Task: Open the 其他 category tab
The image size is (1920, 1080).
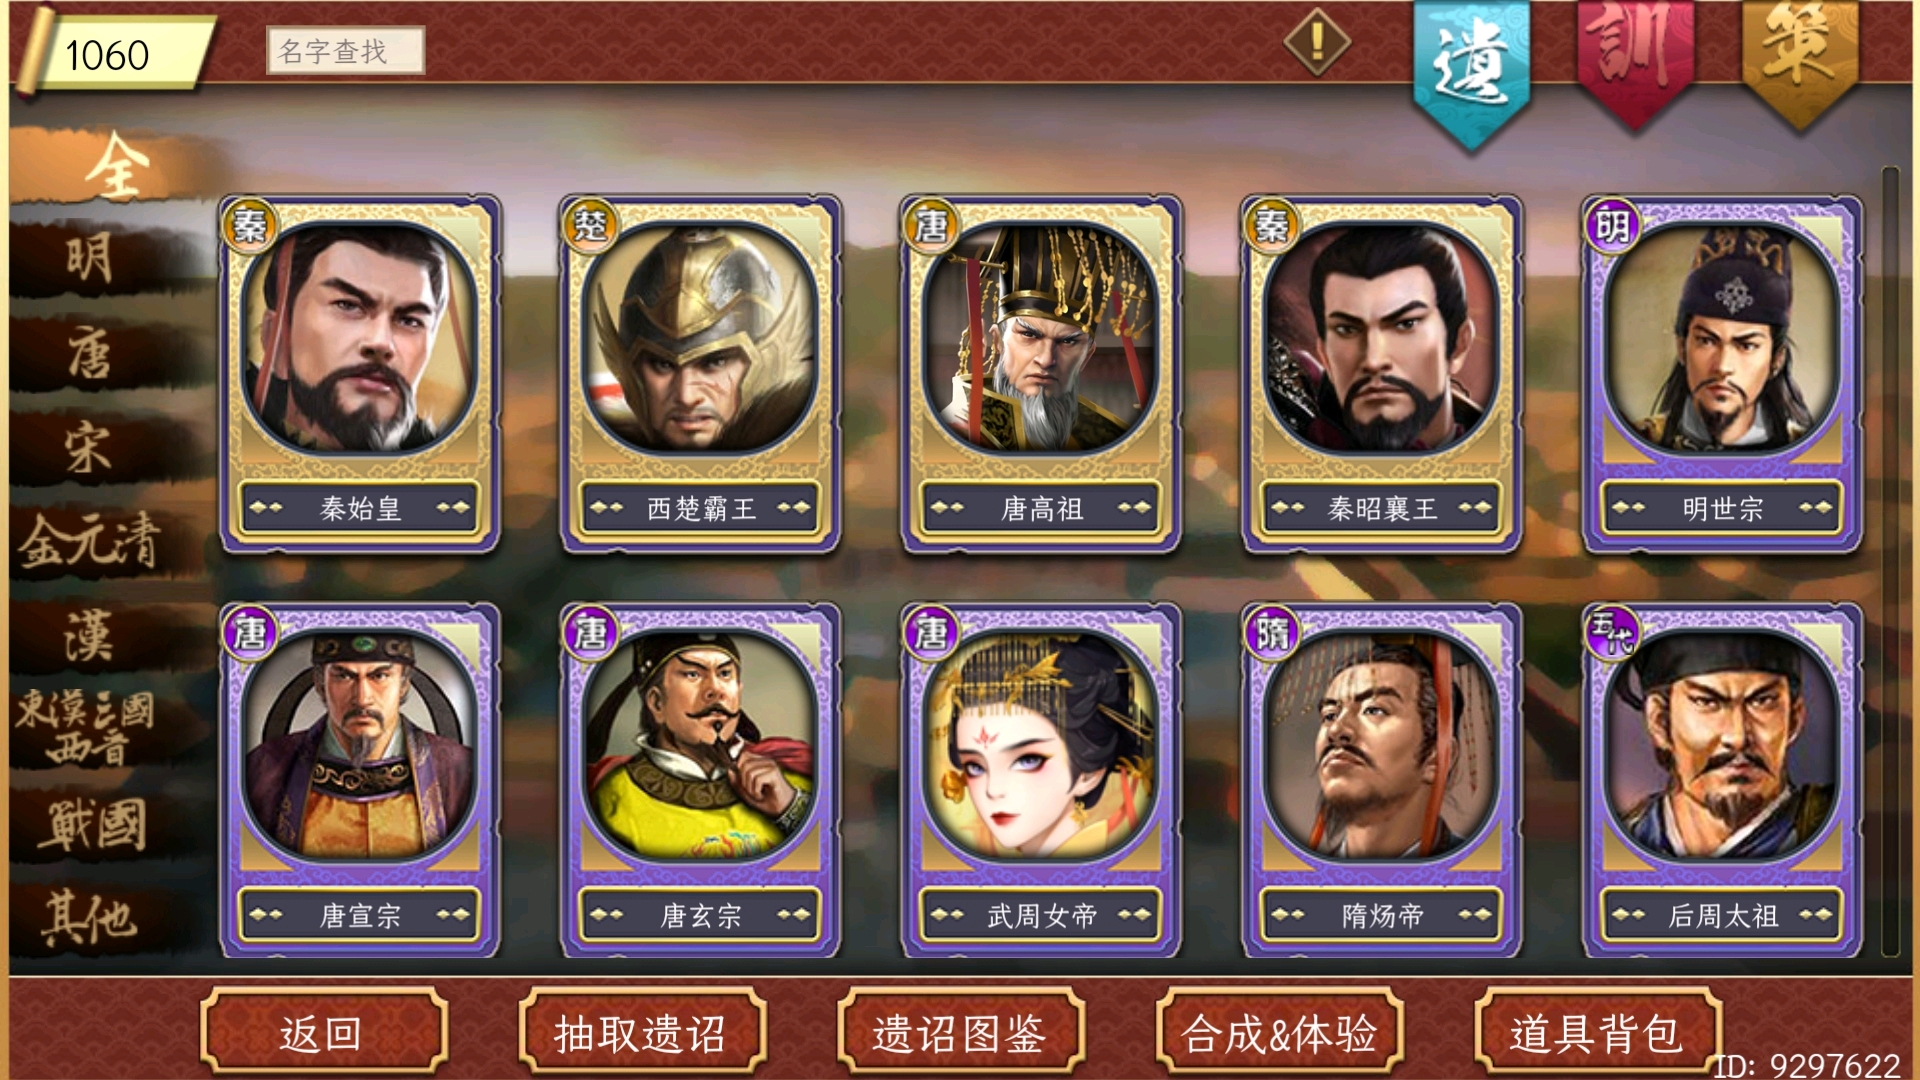Action: [90, 917]
